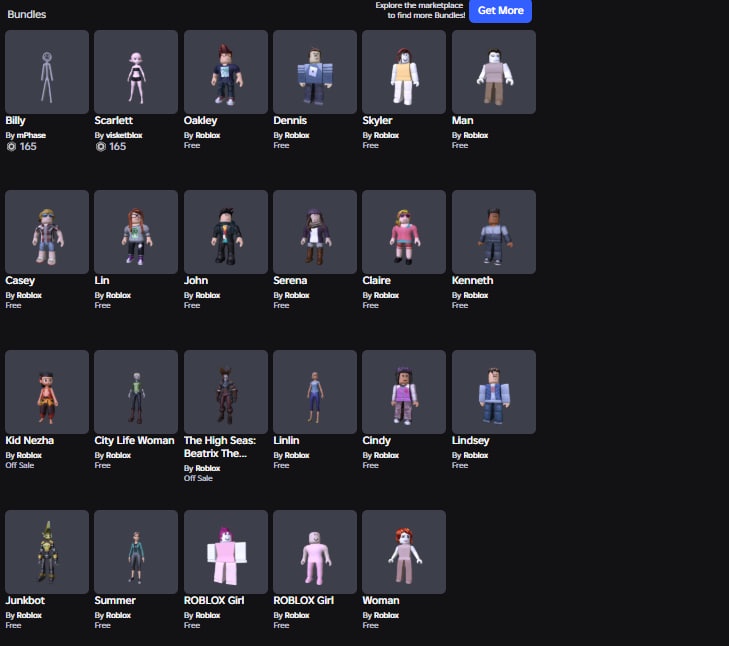The image size is (729, 646).
Task: Open the Kenneth bundle title link
Action: pyautogui.click(x=472, y=280)
